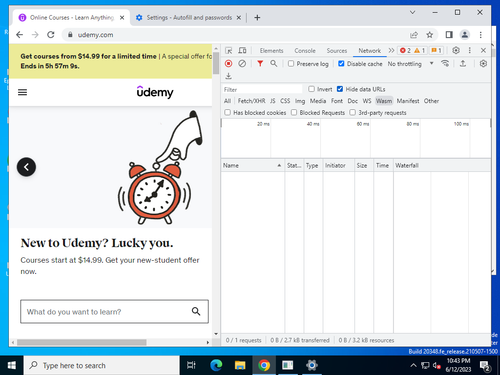Clear the network log
Viewport: 500px width, 375px height.
click(x=242, y=63)
